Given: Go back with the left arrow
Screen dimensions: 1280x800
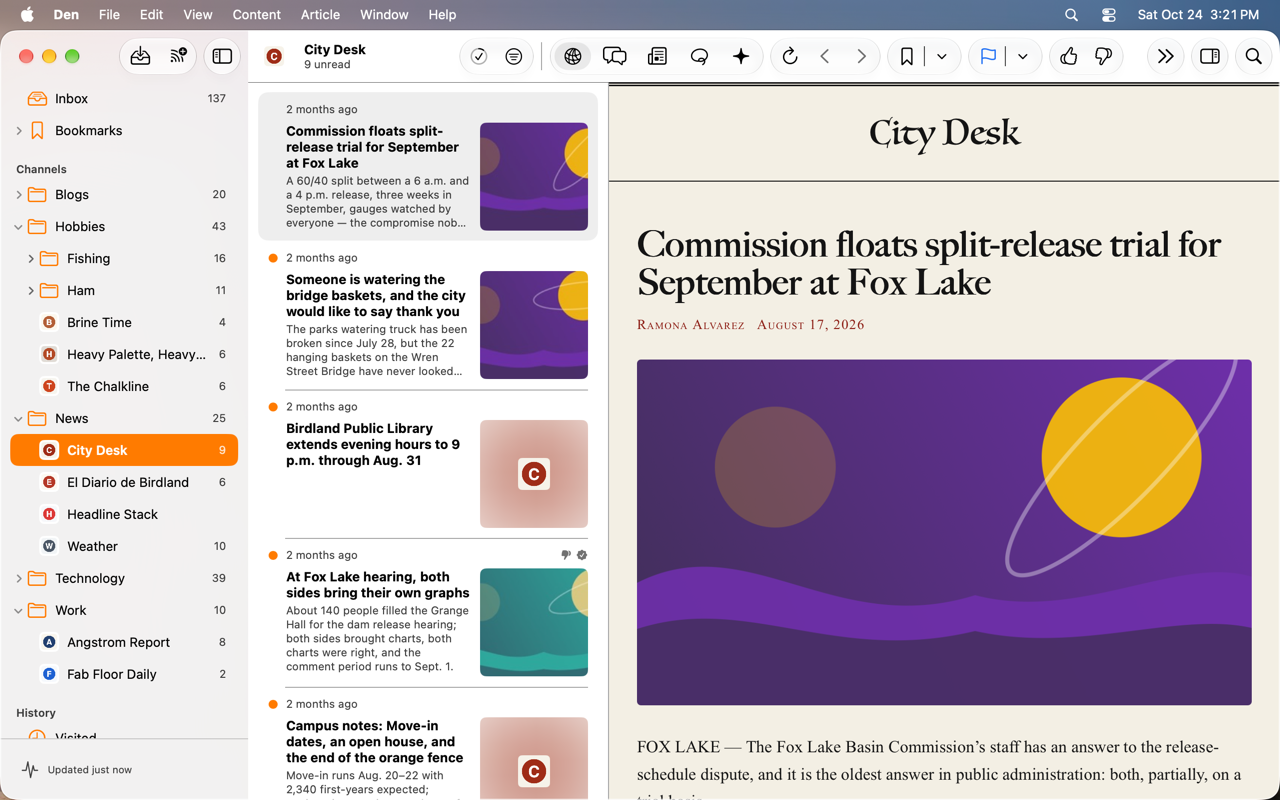Looking at the screenshot, I should [825, 57].
